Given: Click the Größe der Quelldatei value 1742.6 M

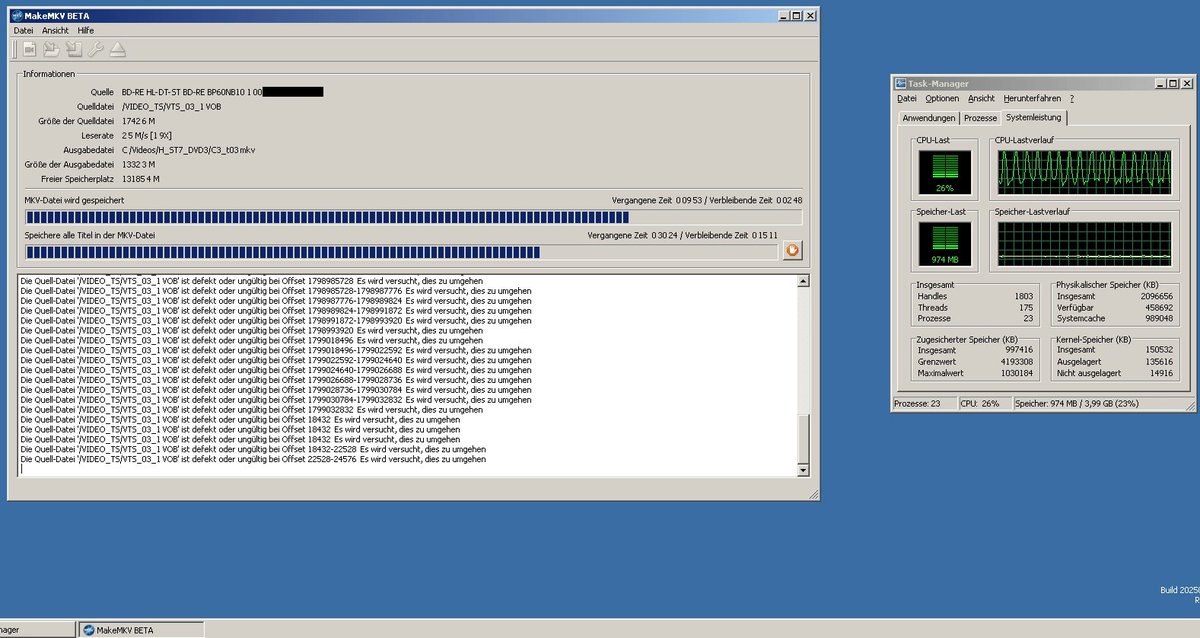Looking at the screenshot, I should coord(139,121).
